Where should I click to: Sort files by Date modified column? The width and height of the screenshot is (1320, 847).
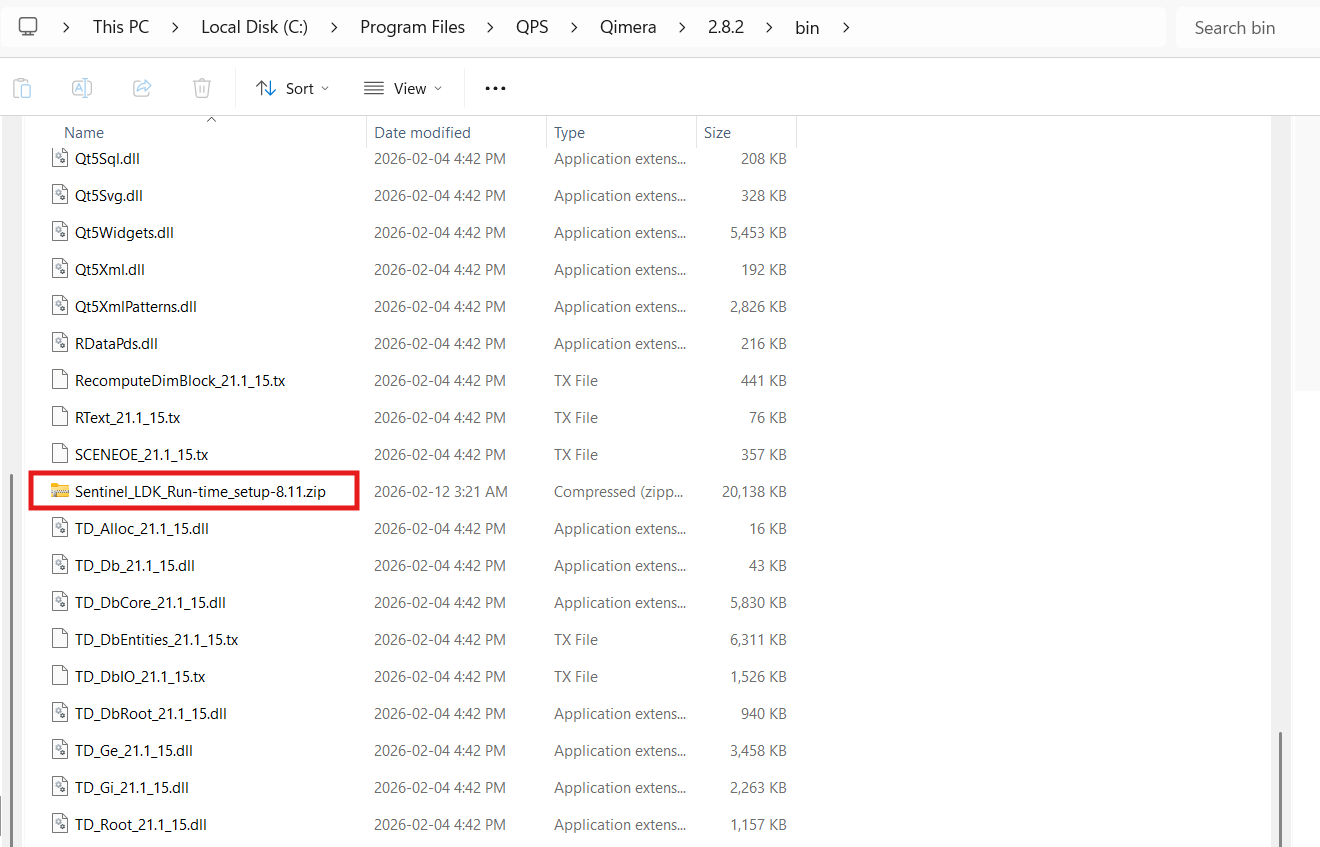pos(422,133)
